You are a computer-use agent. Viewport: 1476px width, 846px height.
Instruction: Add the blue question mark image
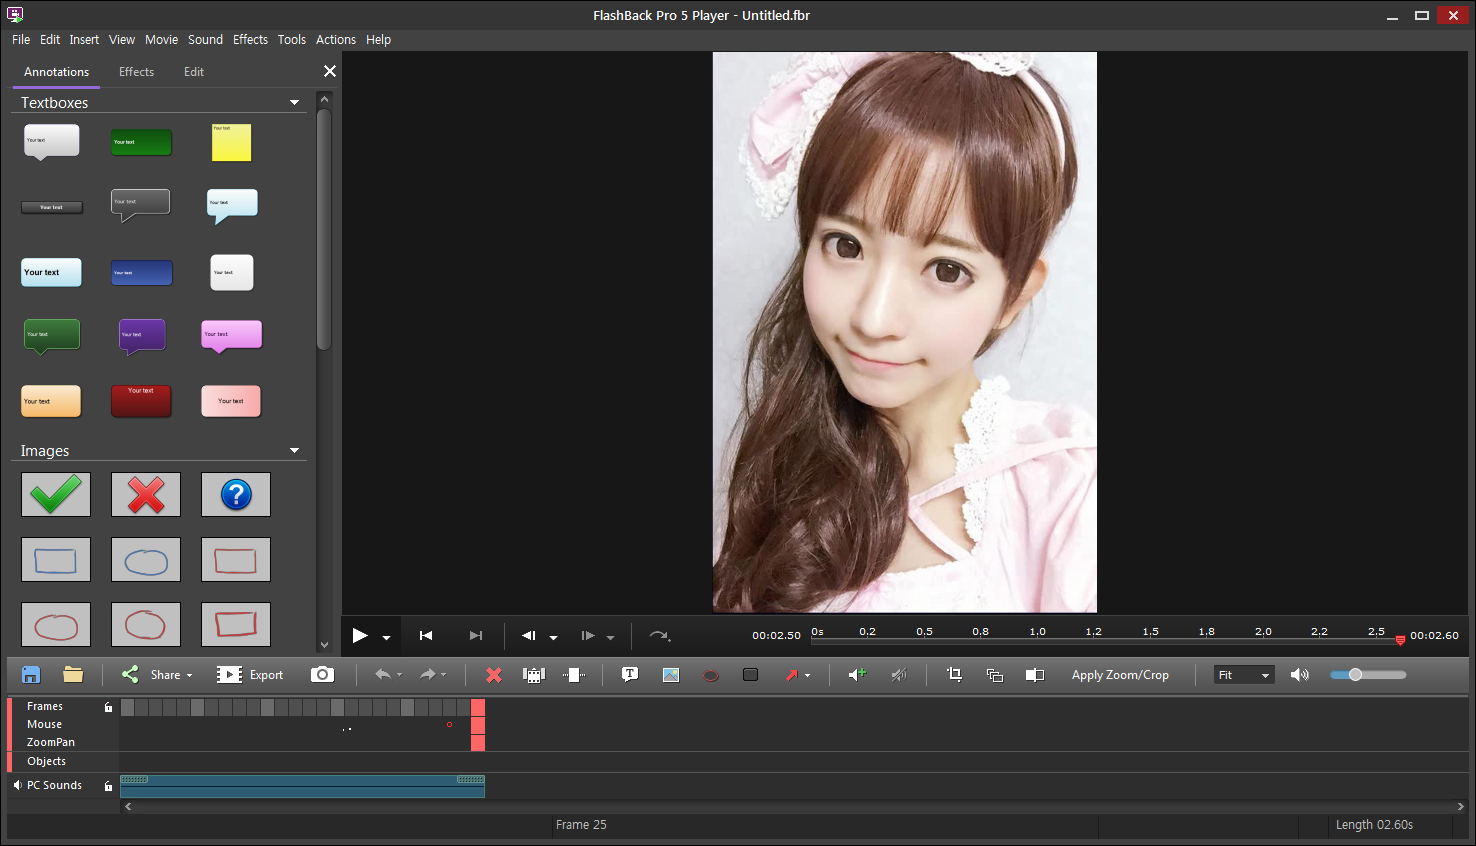point(236,494)
